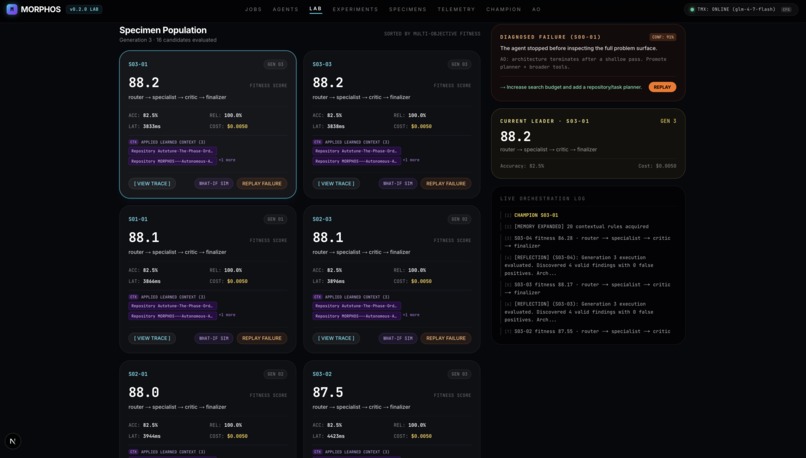This screenshot has width=806, height=458.
Task: Click the CTX icon in S02-01 card
Action: pyautogui.click(x=133, y=452)
